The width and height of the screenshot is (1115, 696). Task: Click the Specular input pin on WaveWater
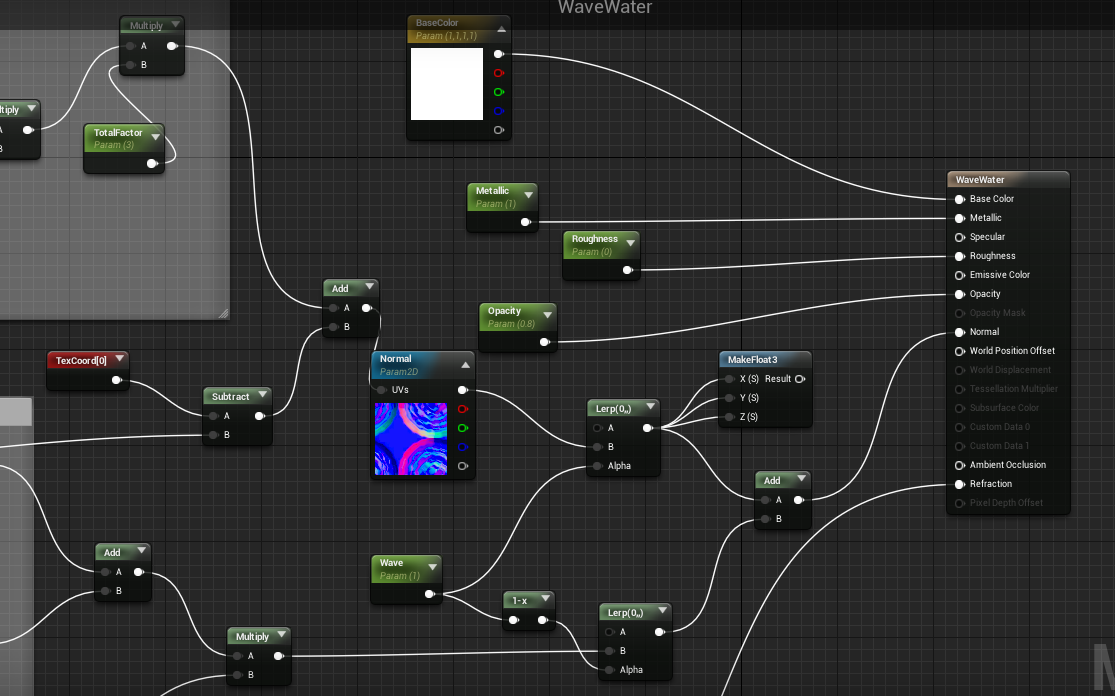(x=960, y=237)
